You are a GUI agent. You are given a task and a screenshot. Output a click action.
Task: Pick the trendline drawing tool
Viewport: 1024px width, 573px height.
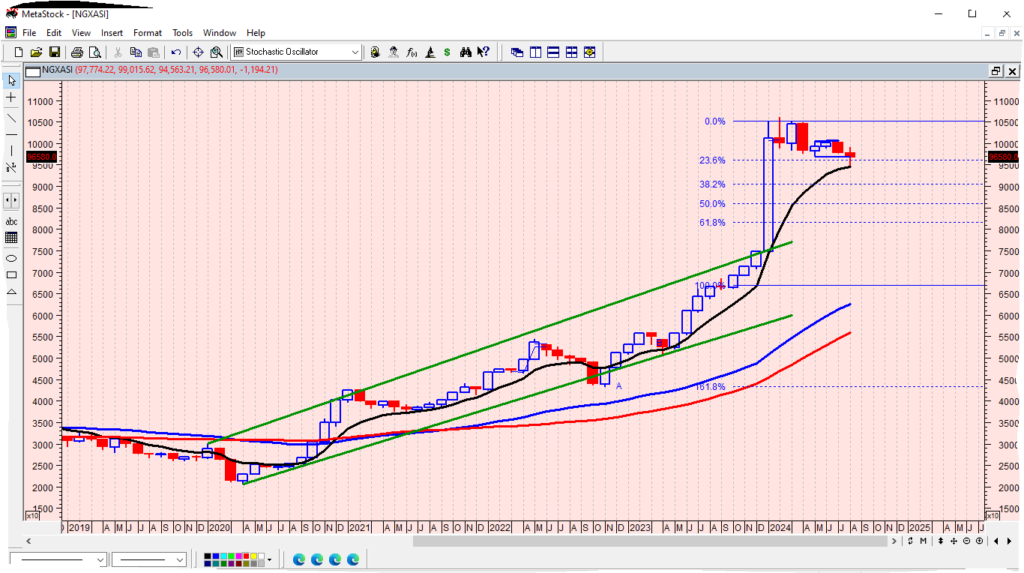11,116
